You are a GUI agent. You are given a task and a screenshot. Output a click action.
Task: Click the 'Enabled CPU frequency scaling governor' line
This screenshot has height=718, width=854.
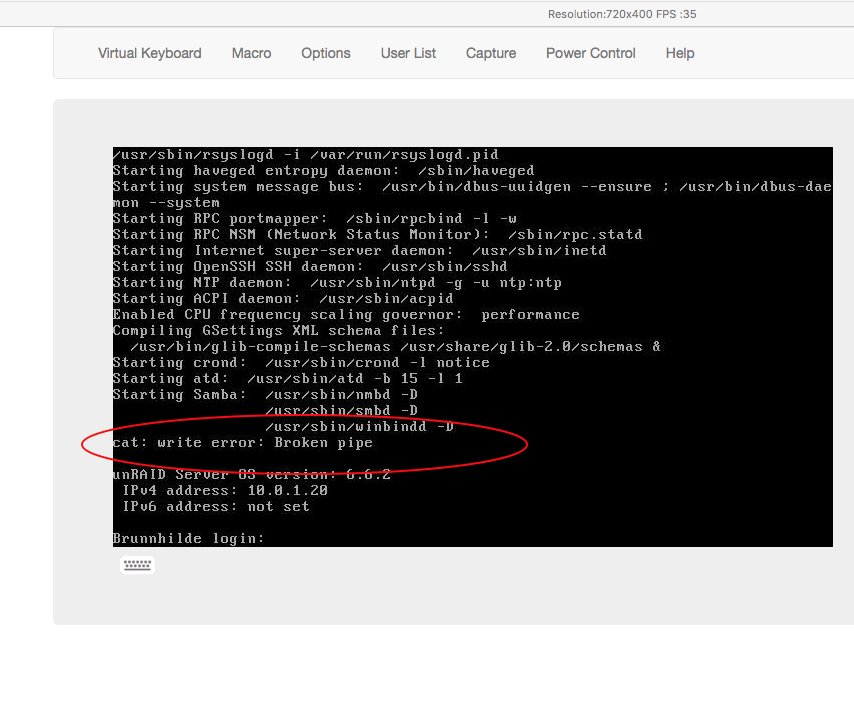pos(346,314)
